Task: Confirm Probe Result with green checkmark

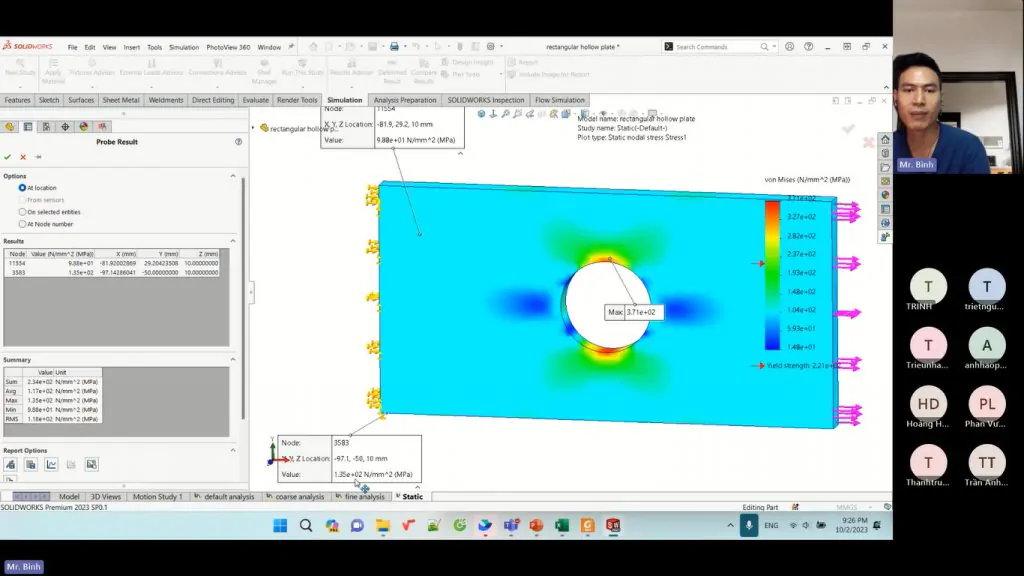Action: tap(8, 157)
